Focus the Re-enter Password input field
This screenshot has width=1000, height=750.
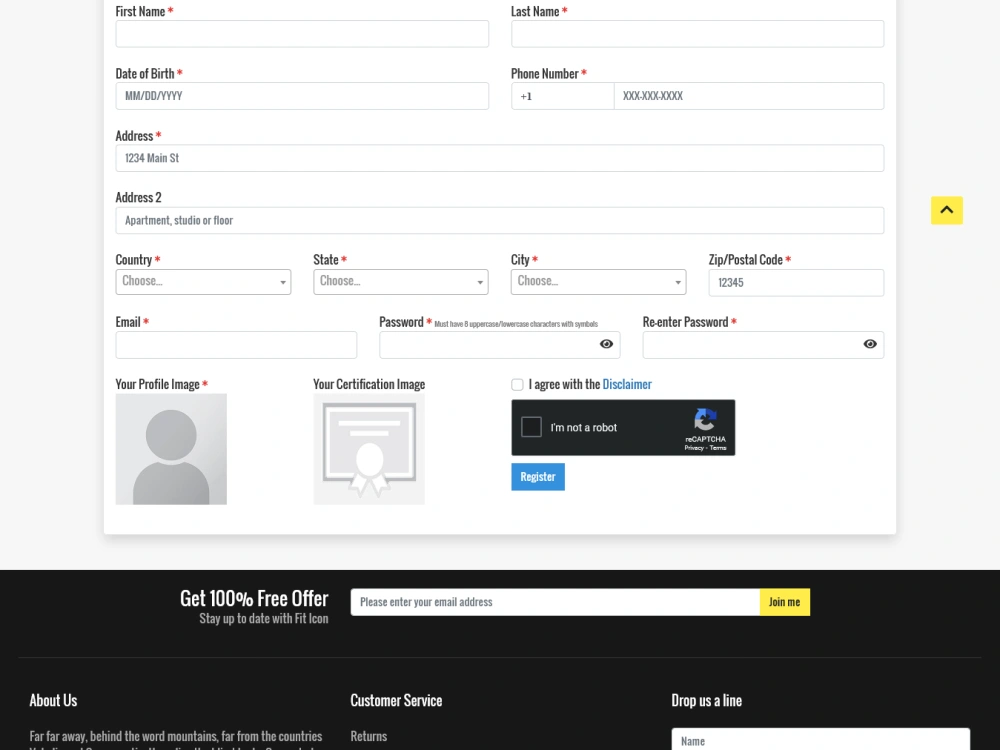click(x=763, y=345)
